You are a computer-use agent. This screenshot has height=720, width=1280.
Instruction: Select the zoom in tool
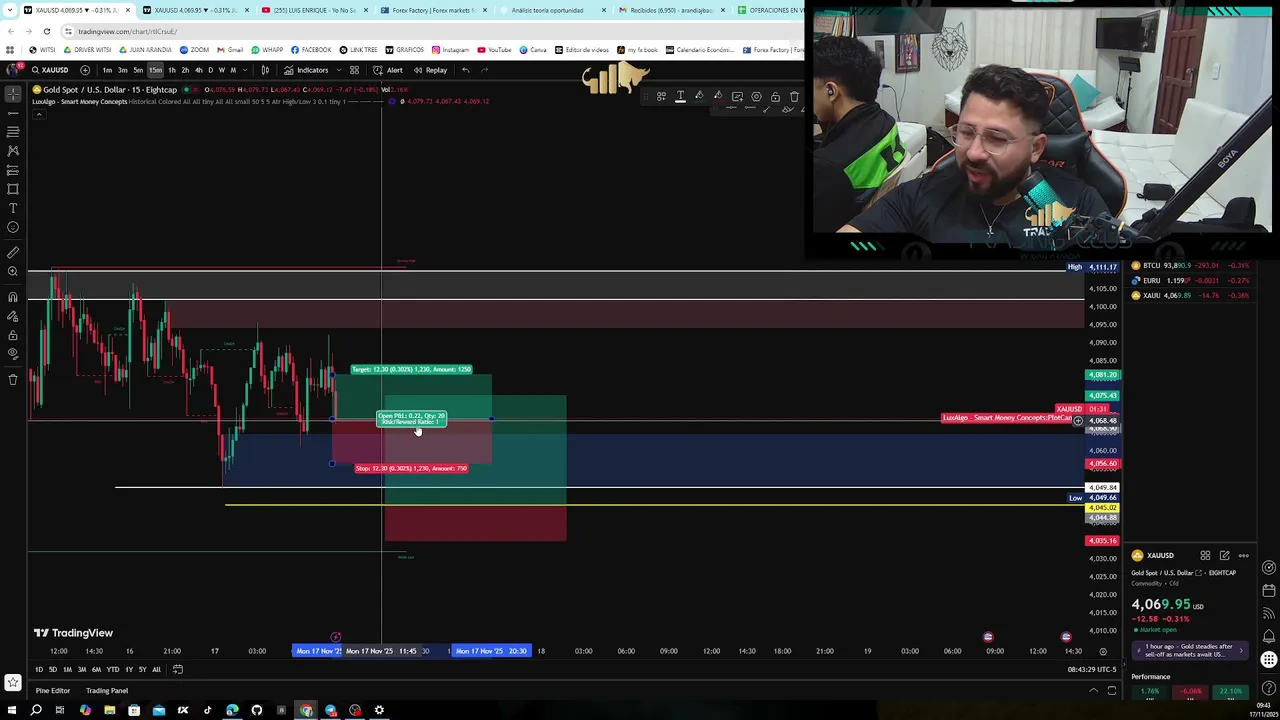pyautogui.click(x=13, y=271)
